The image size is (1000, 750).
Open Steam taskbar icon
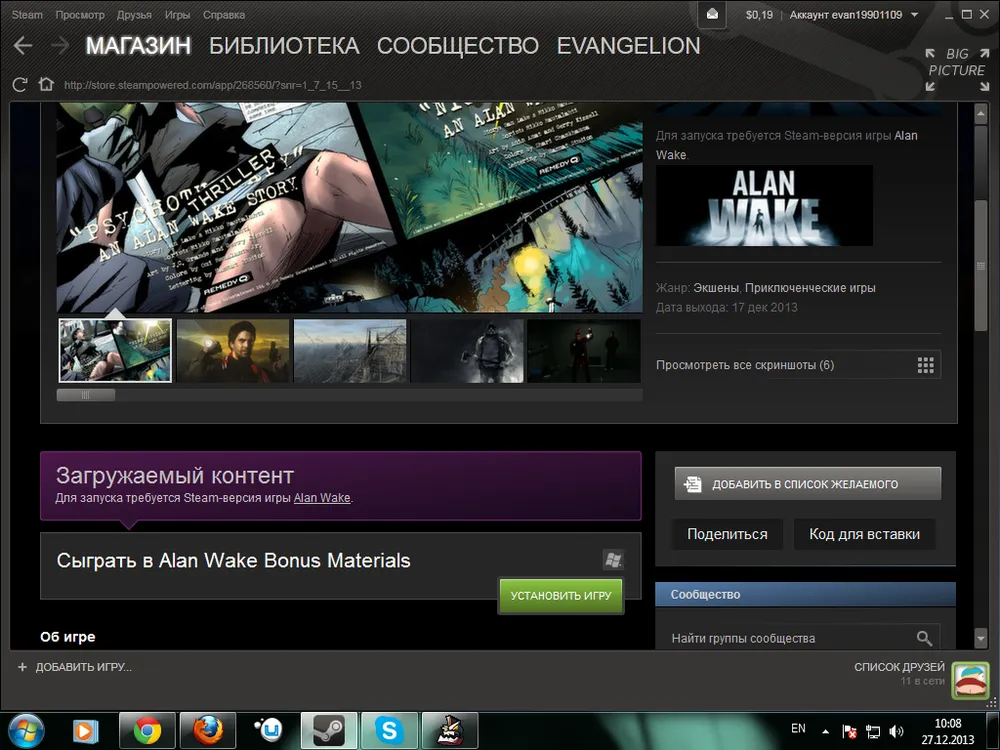click(x=328, y=731)
